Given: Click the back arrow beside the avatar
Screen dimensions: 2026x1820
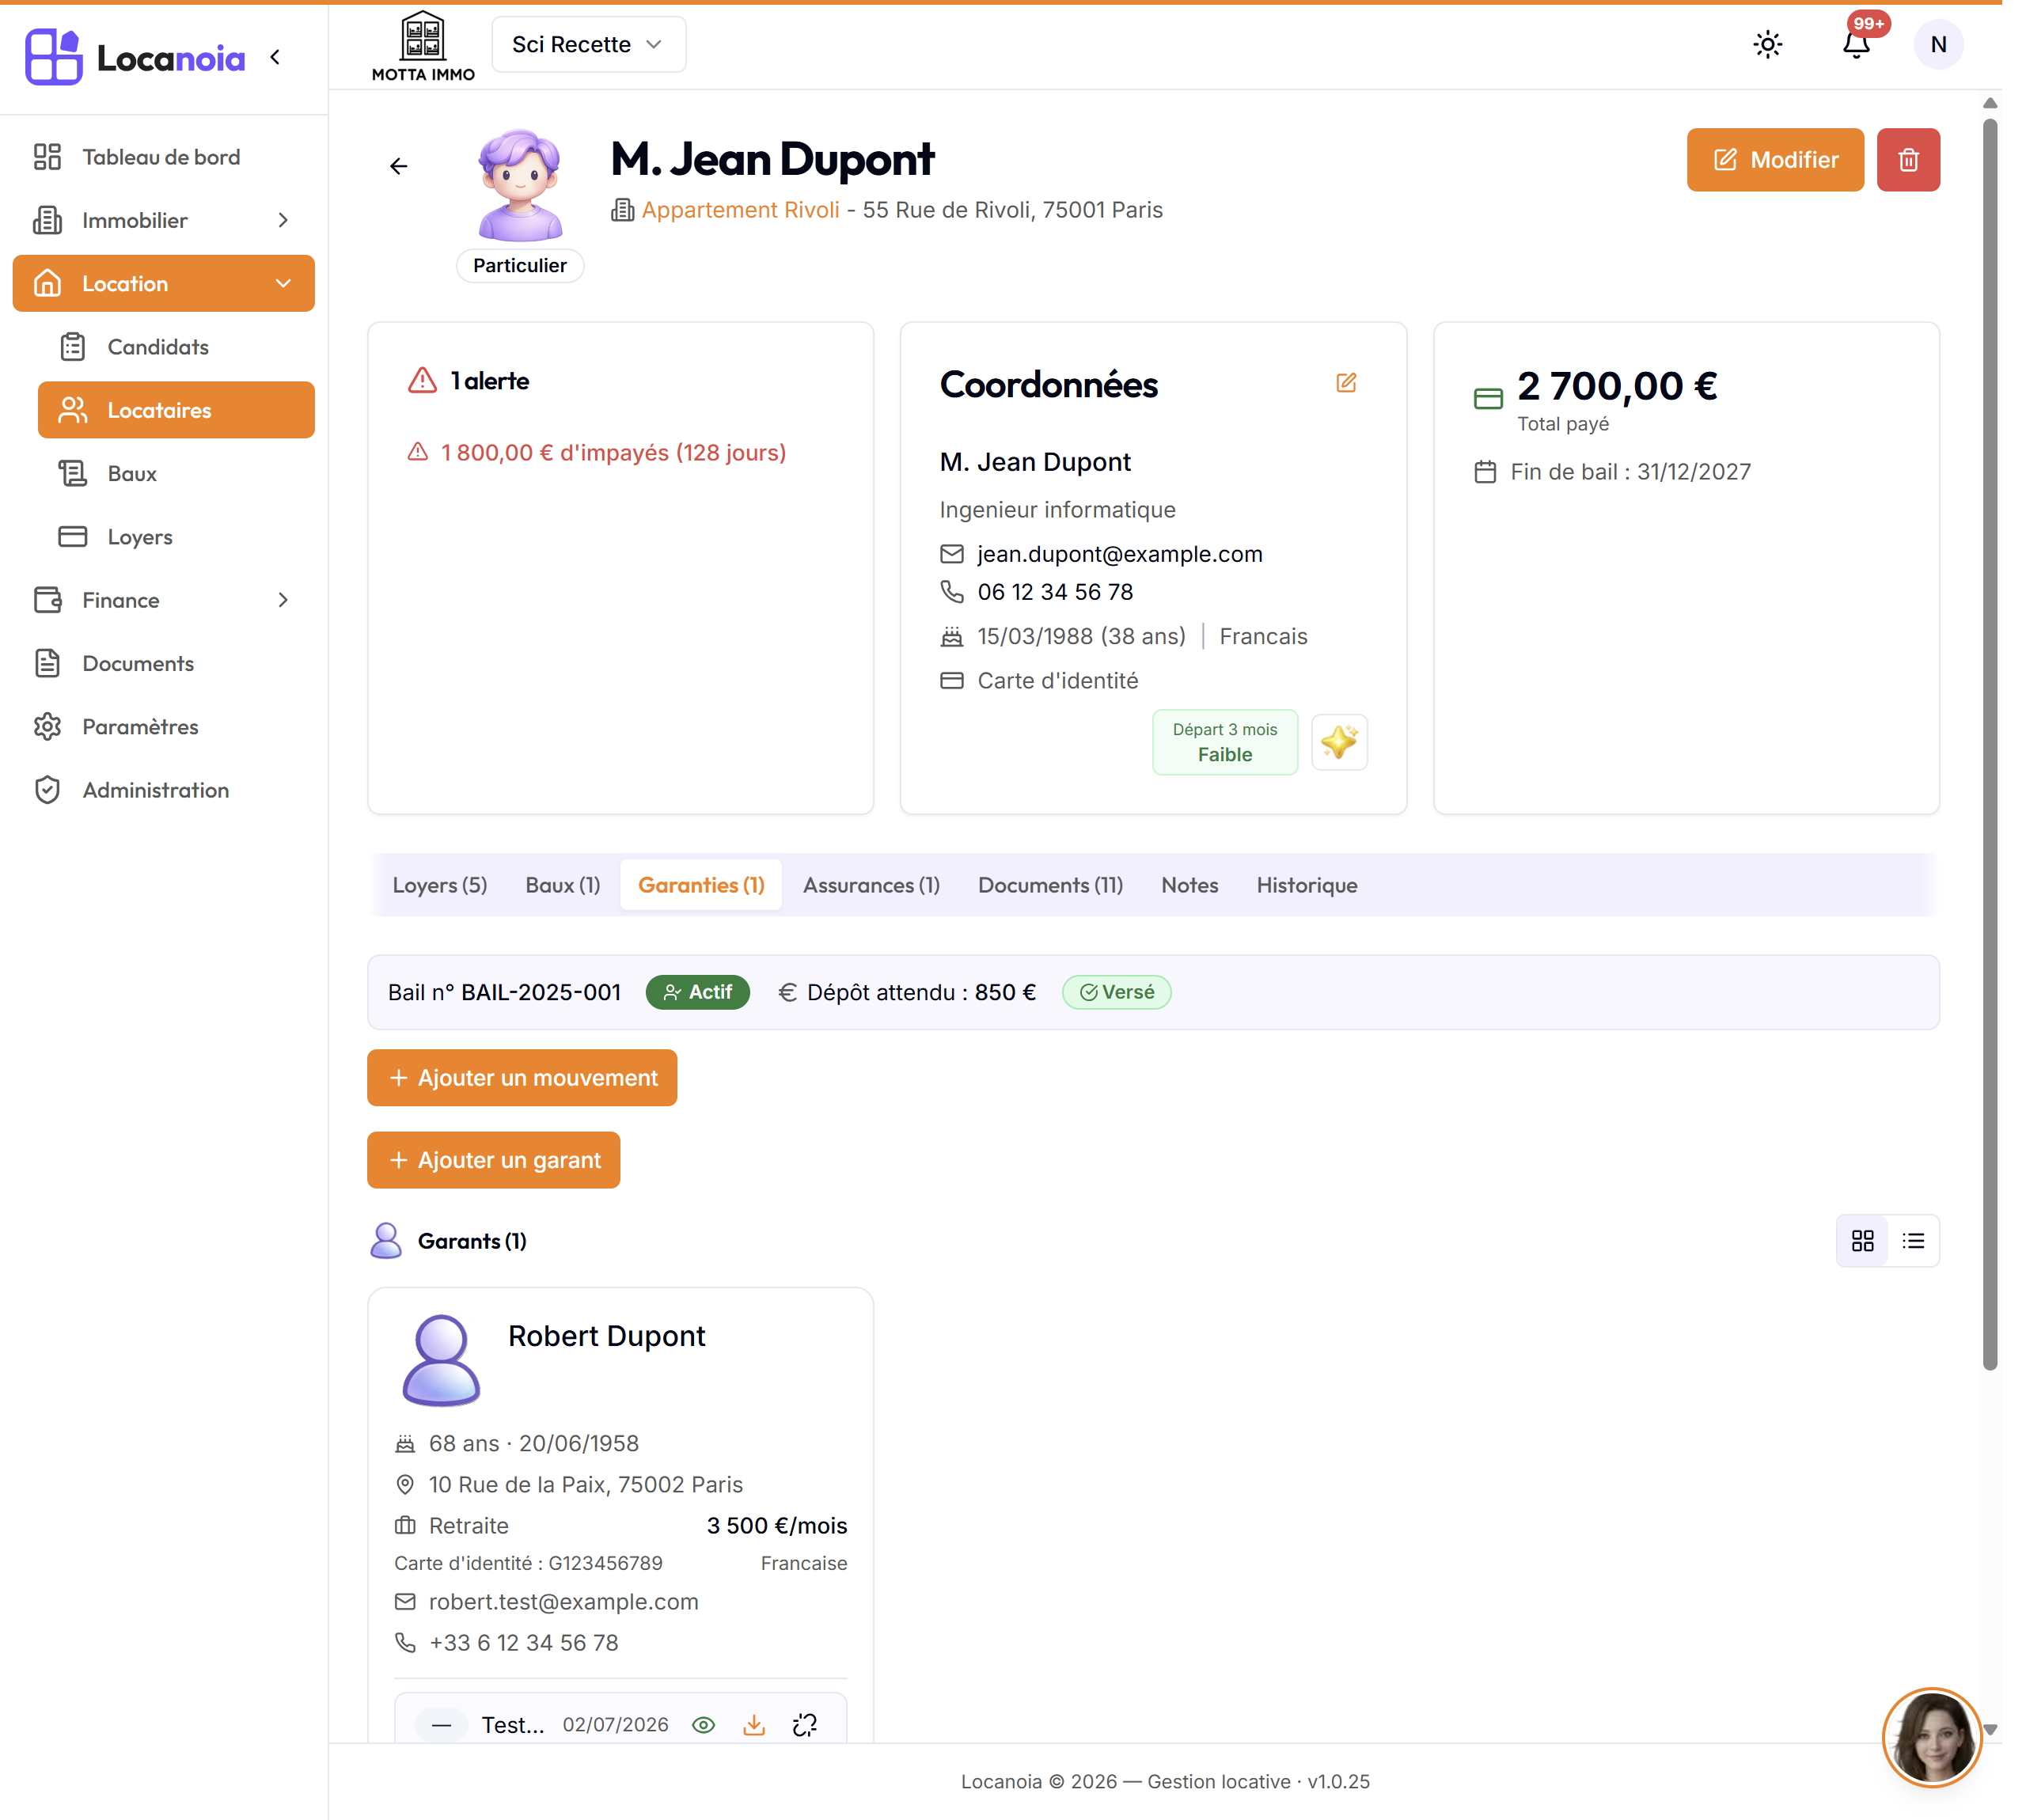Looking at the screenshot, I should (x=398, y=166).
